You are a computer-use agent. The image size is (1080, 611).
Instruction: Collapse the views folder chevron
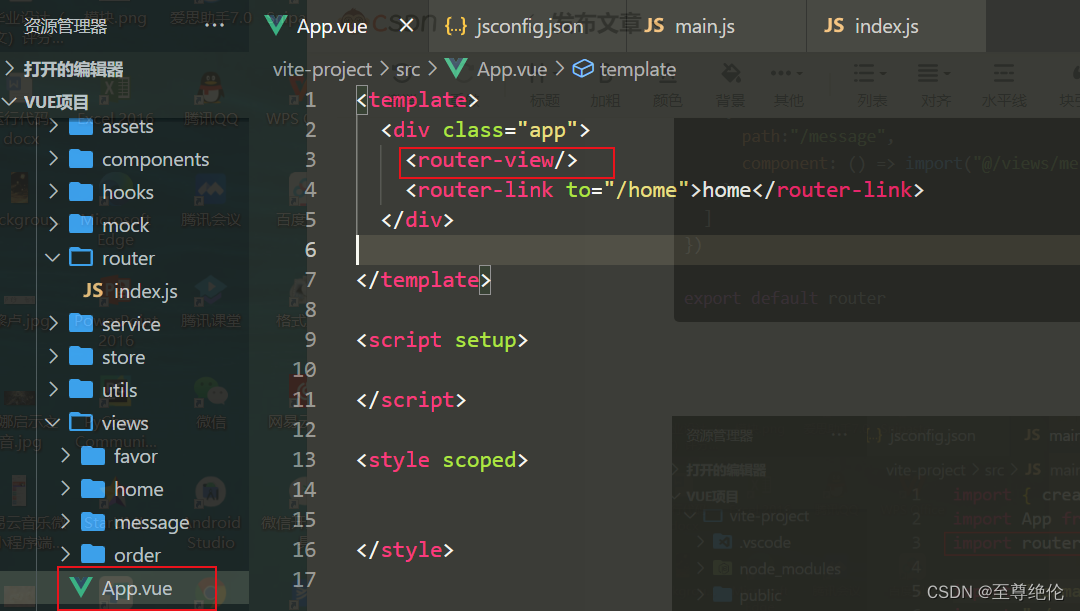coord(53,422)
